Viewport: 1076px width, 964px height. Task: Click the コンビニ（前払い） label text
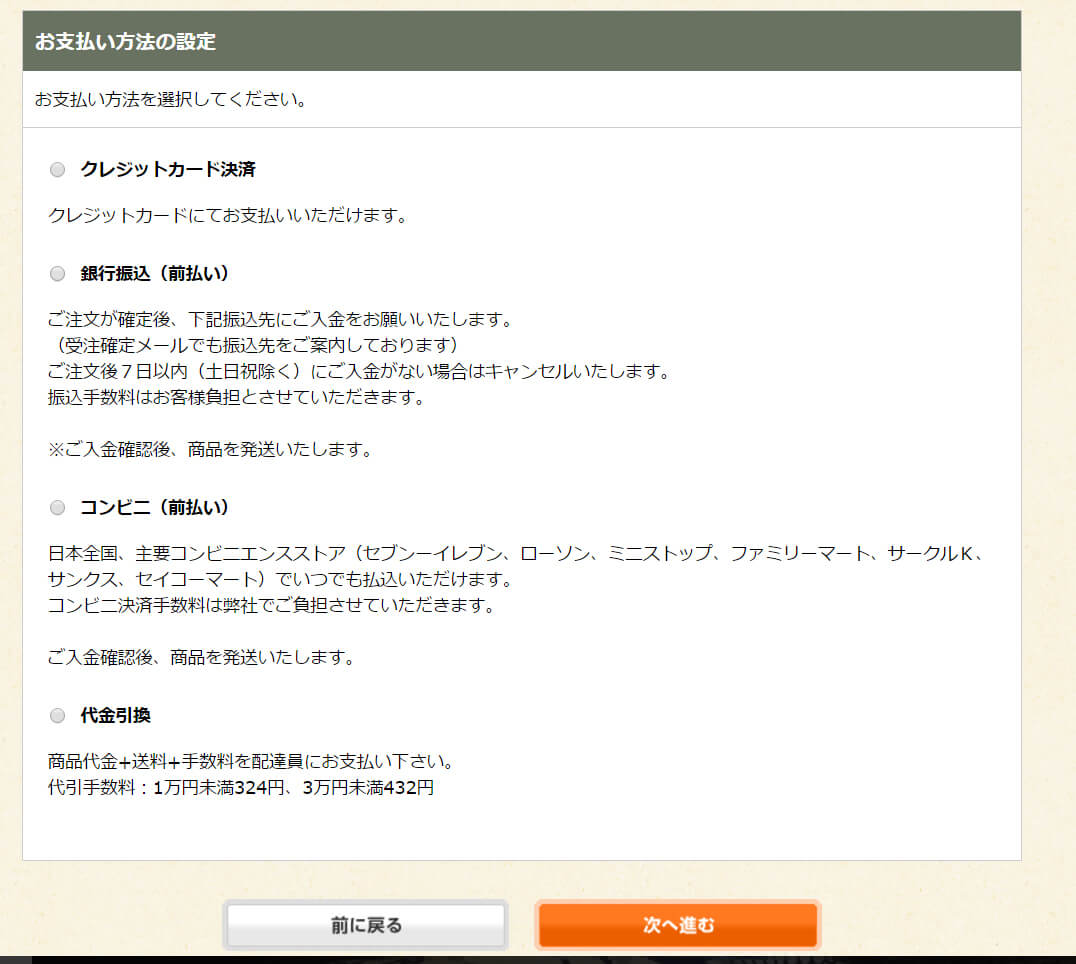(x=154, y=508)
